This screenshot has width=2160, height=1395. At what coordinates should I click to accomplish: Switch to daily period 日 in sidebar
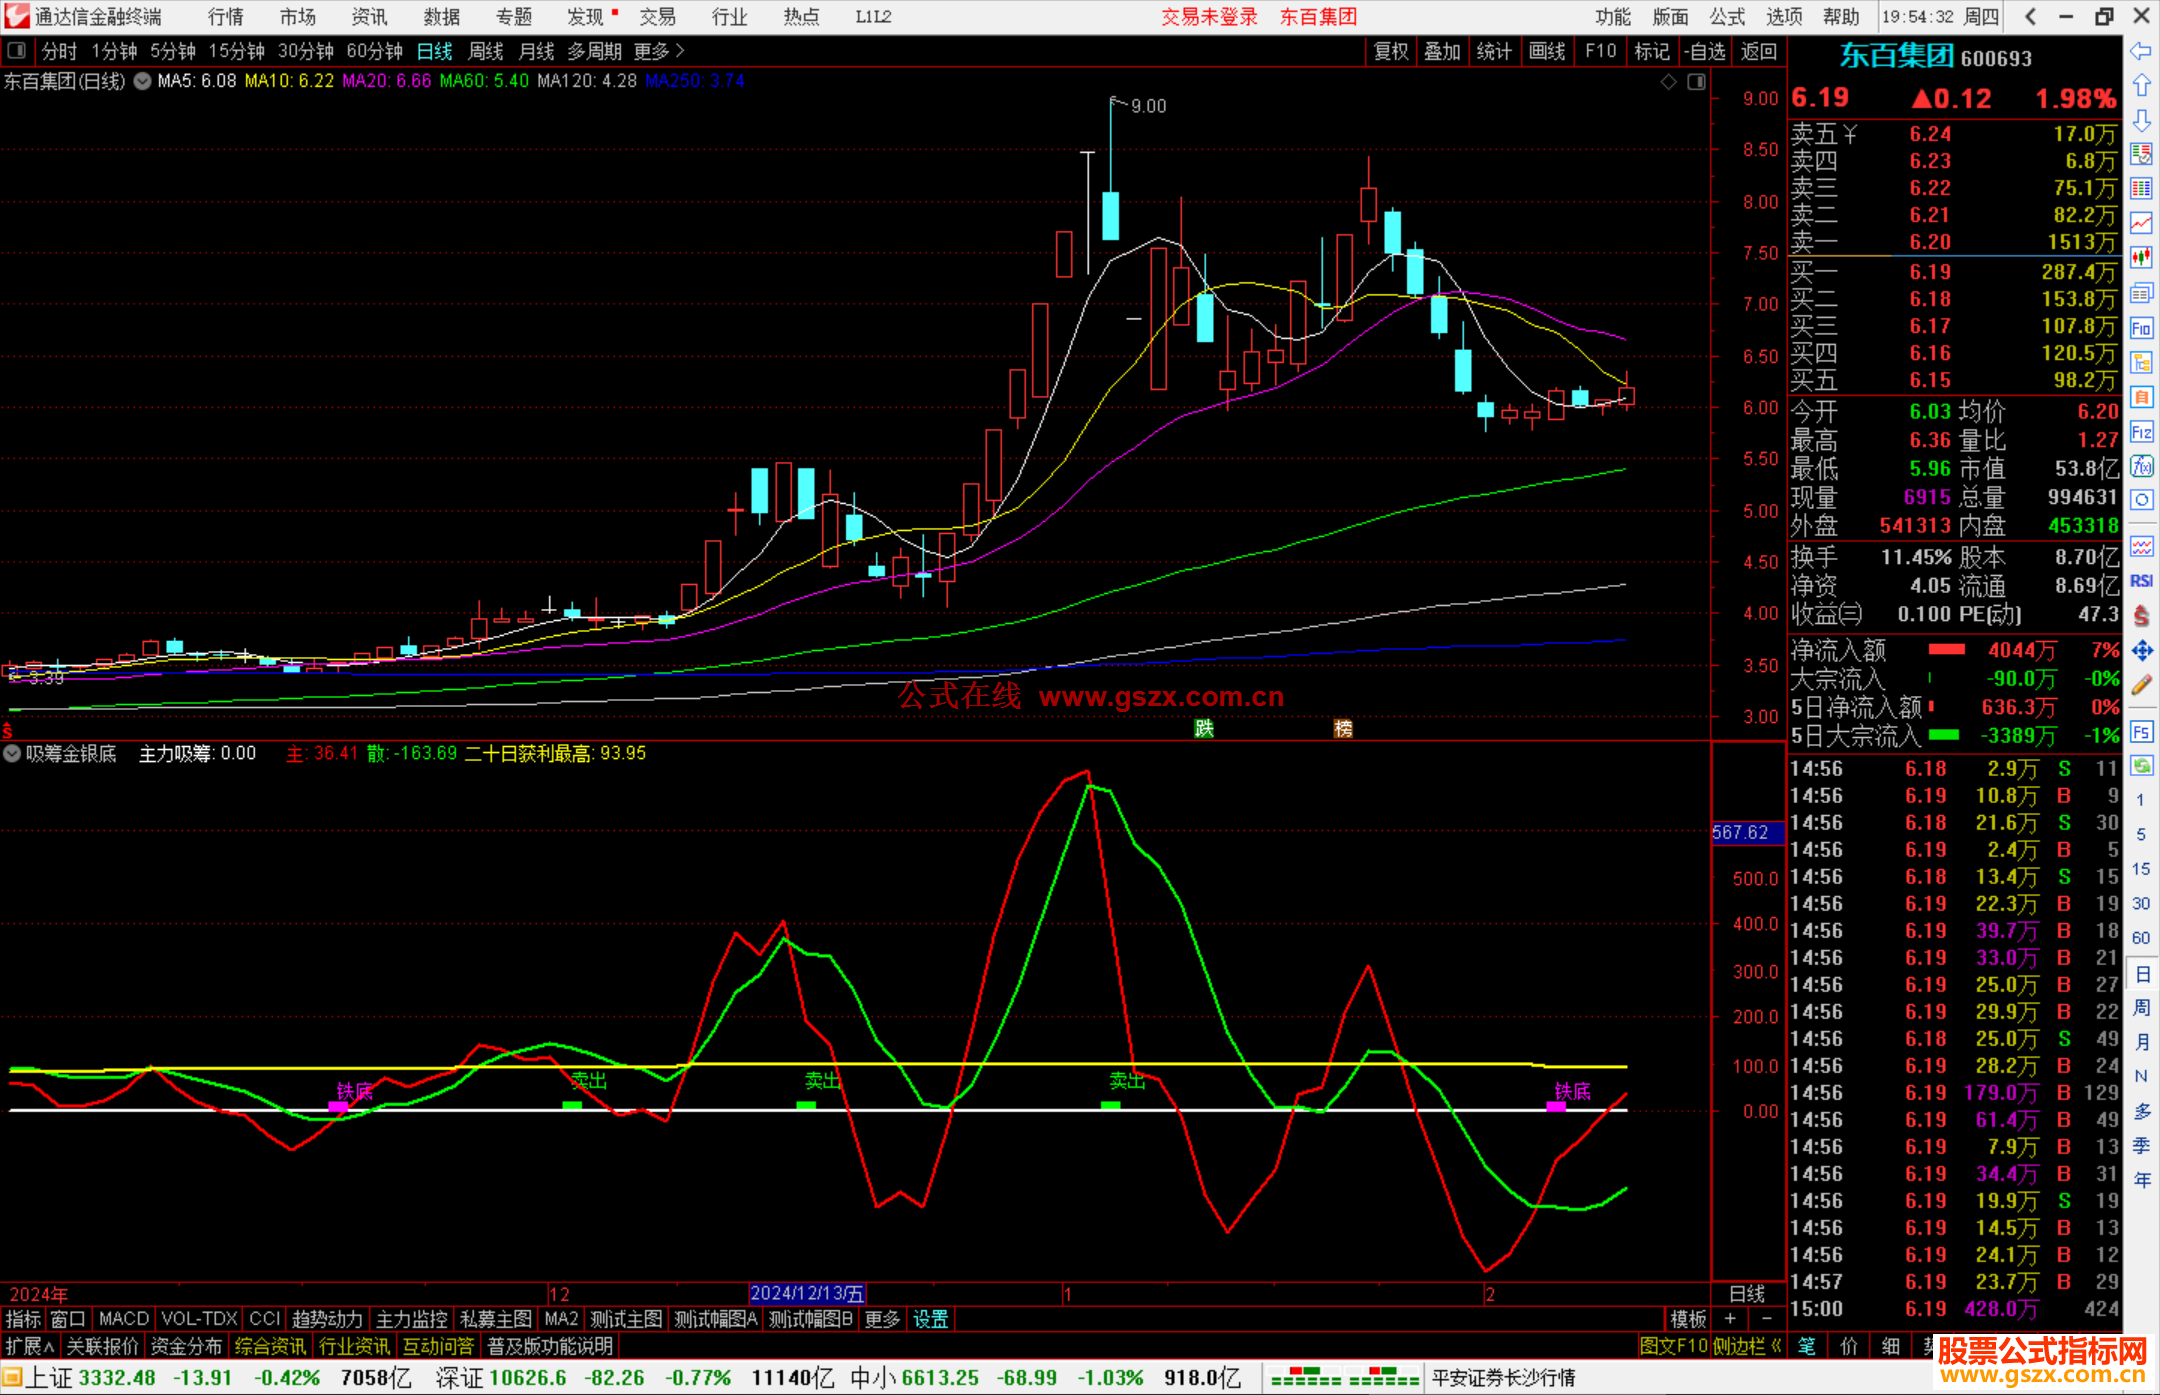tap(2141, 974)
